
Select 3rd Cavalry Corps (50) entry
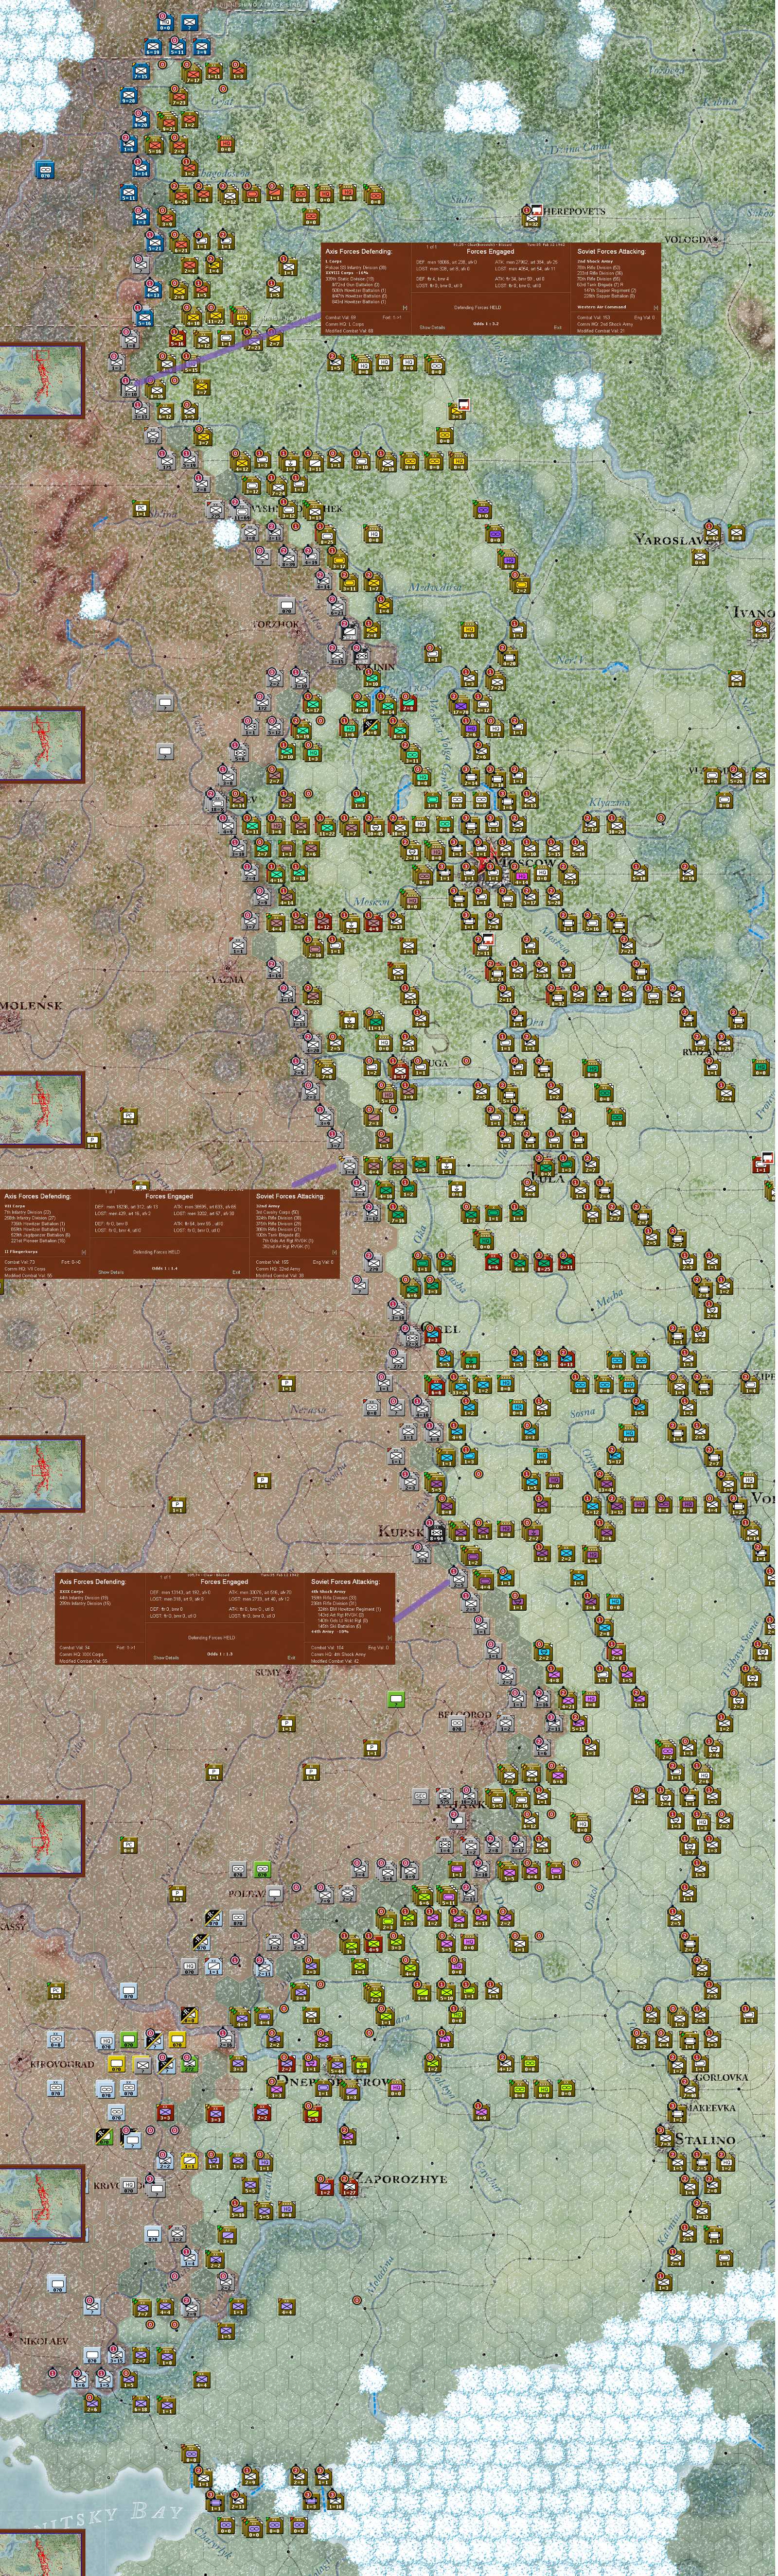[x=277, y=1212]
